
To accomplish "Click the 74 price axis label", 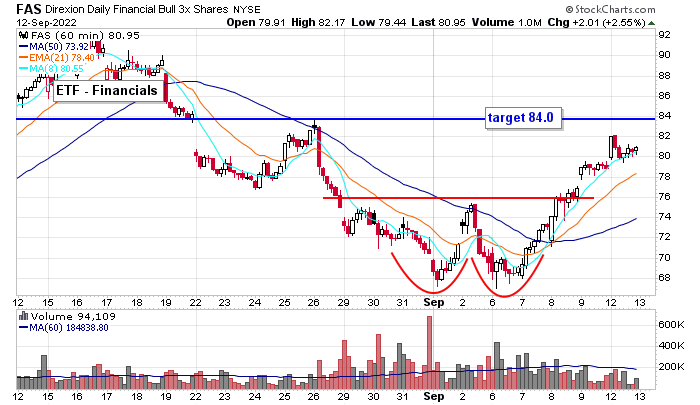I will click(664, 217).
